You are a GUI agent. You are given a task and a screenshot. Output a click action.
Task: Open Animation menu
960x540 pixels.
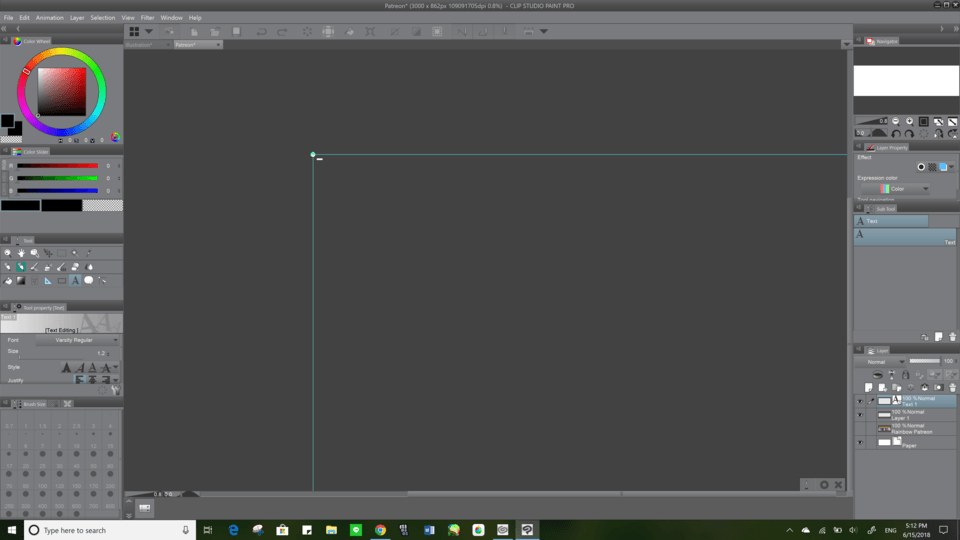coord(50,18)
